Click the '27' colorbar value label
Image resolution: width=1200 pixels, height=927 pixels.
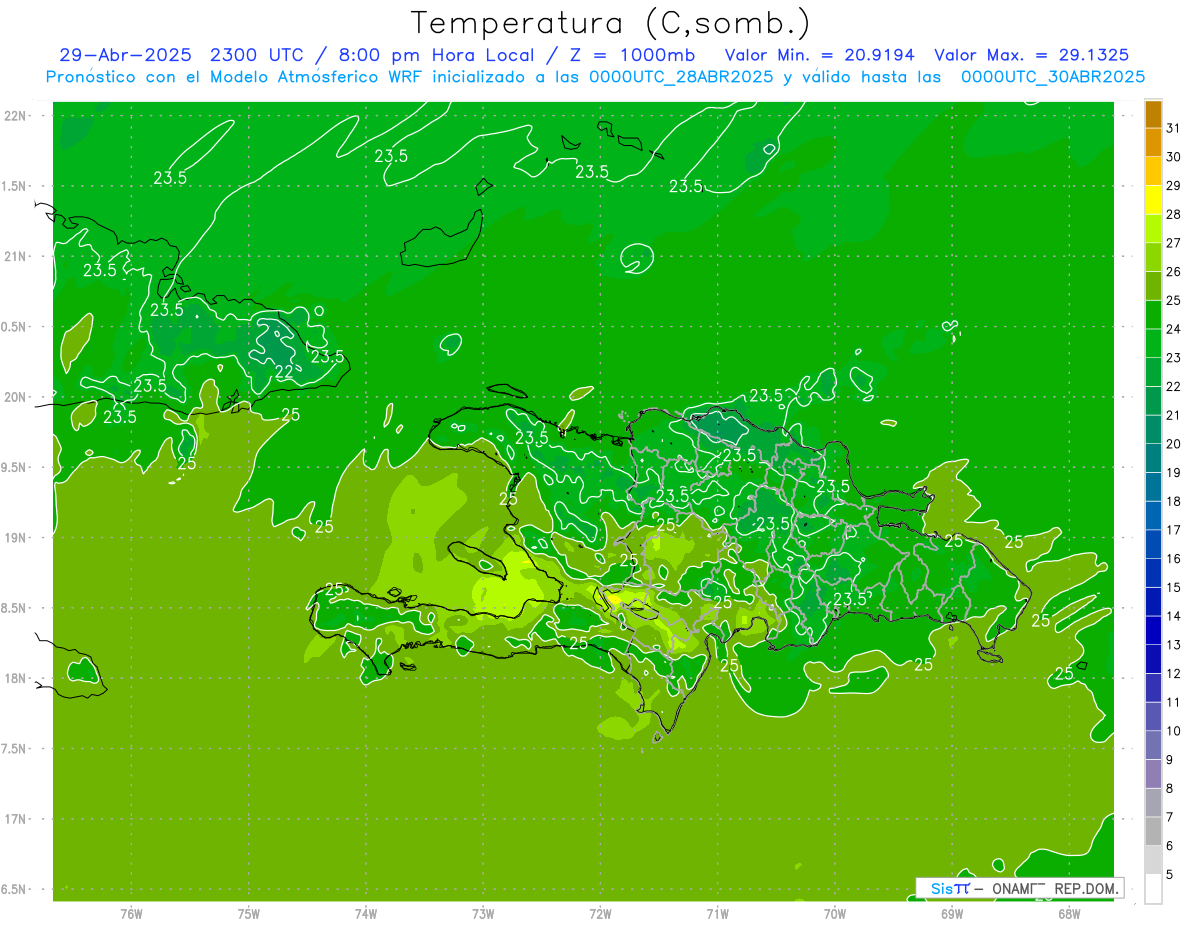(x=1174, y=243)
